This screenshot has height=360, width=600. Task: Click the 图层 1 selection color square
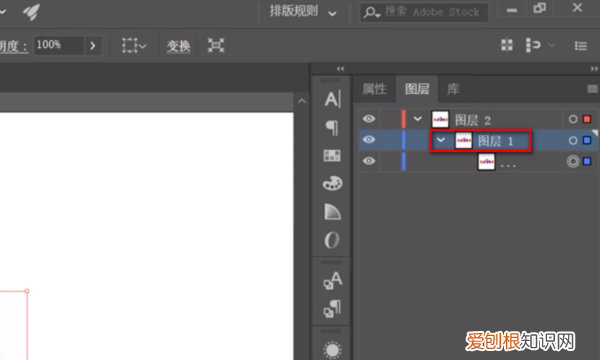point(587,140)
